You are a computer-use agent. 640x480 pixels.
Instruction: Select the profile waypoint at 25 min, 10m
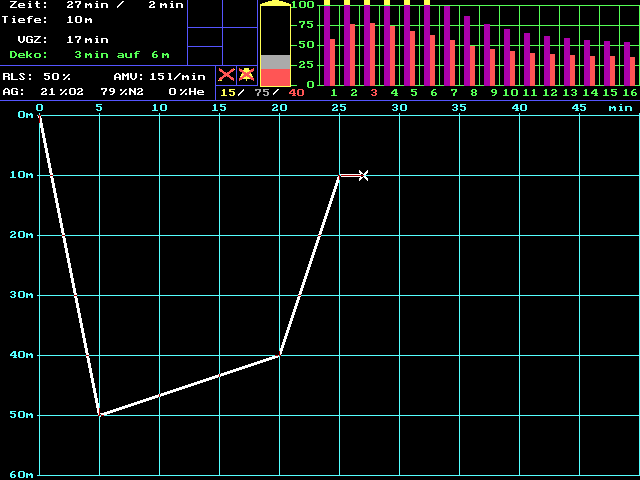339,175
